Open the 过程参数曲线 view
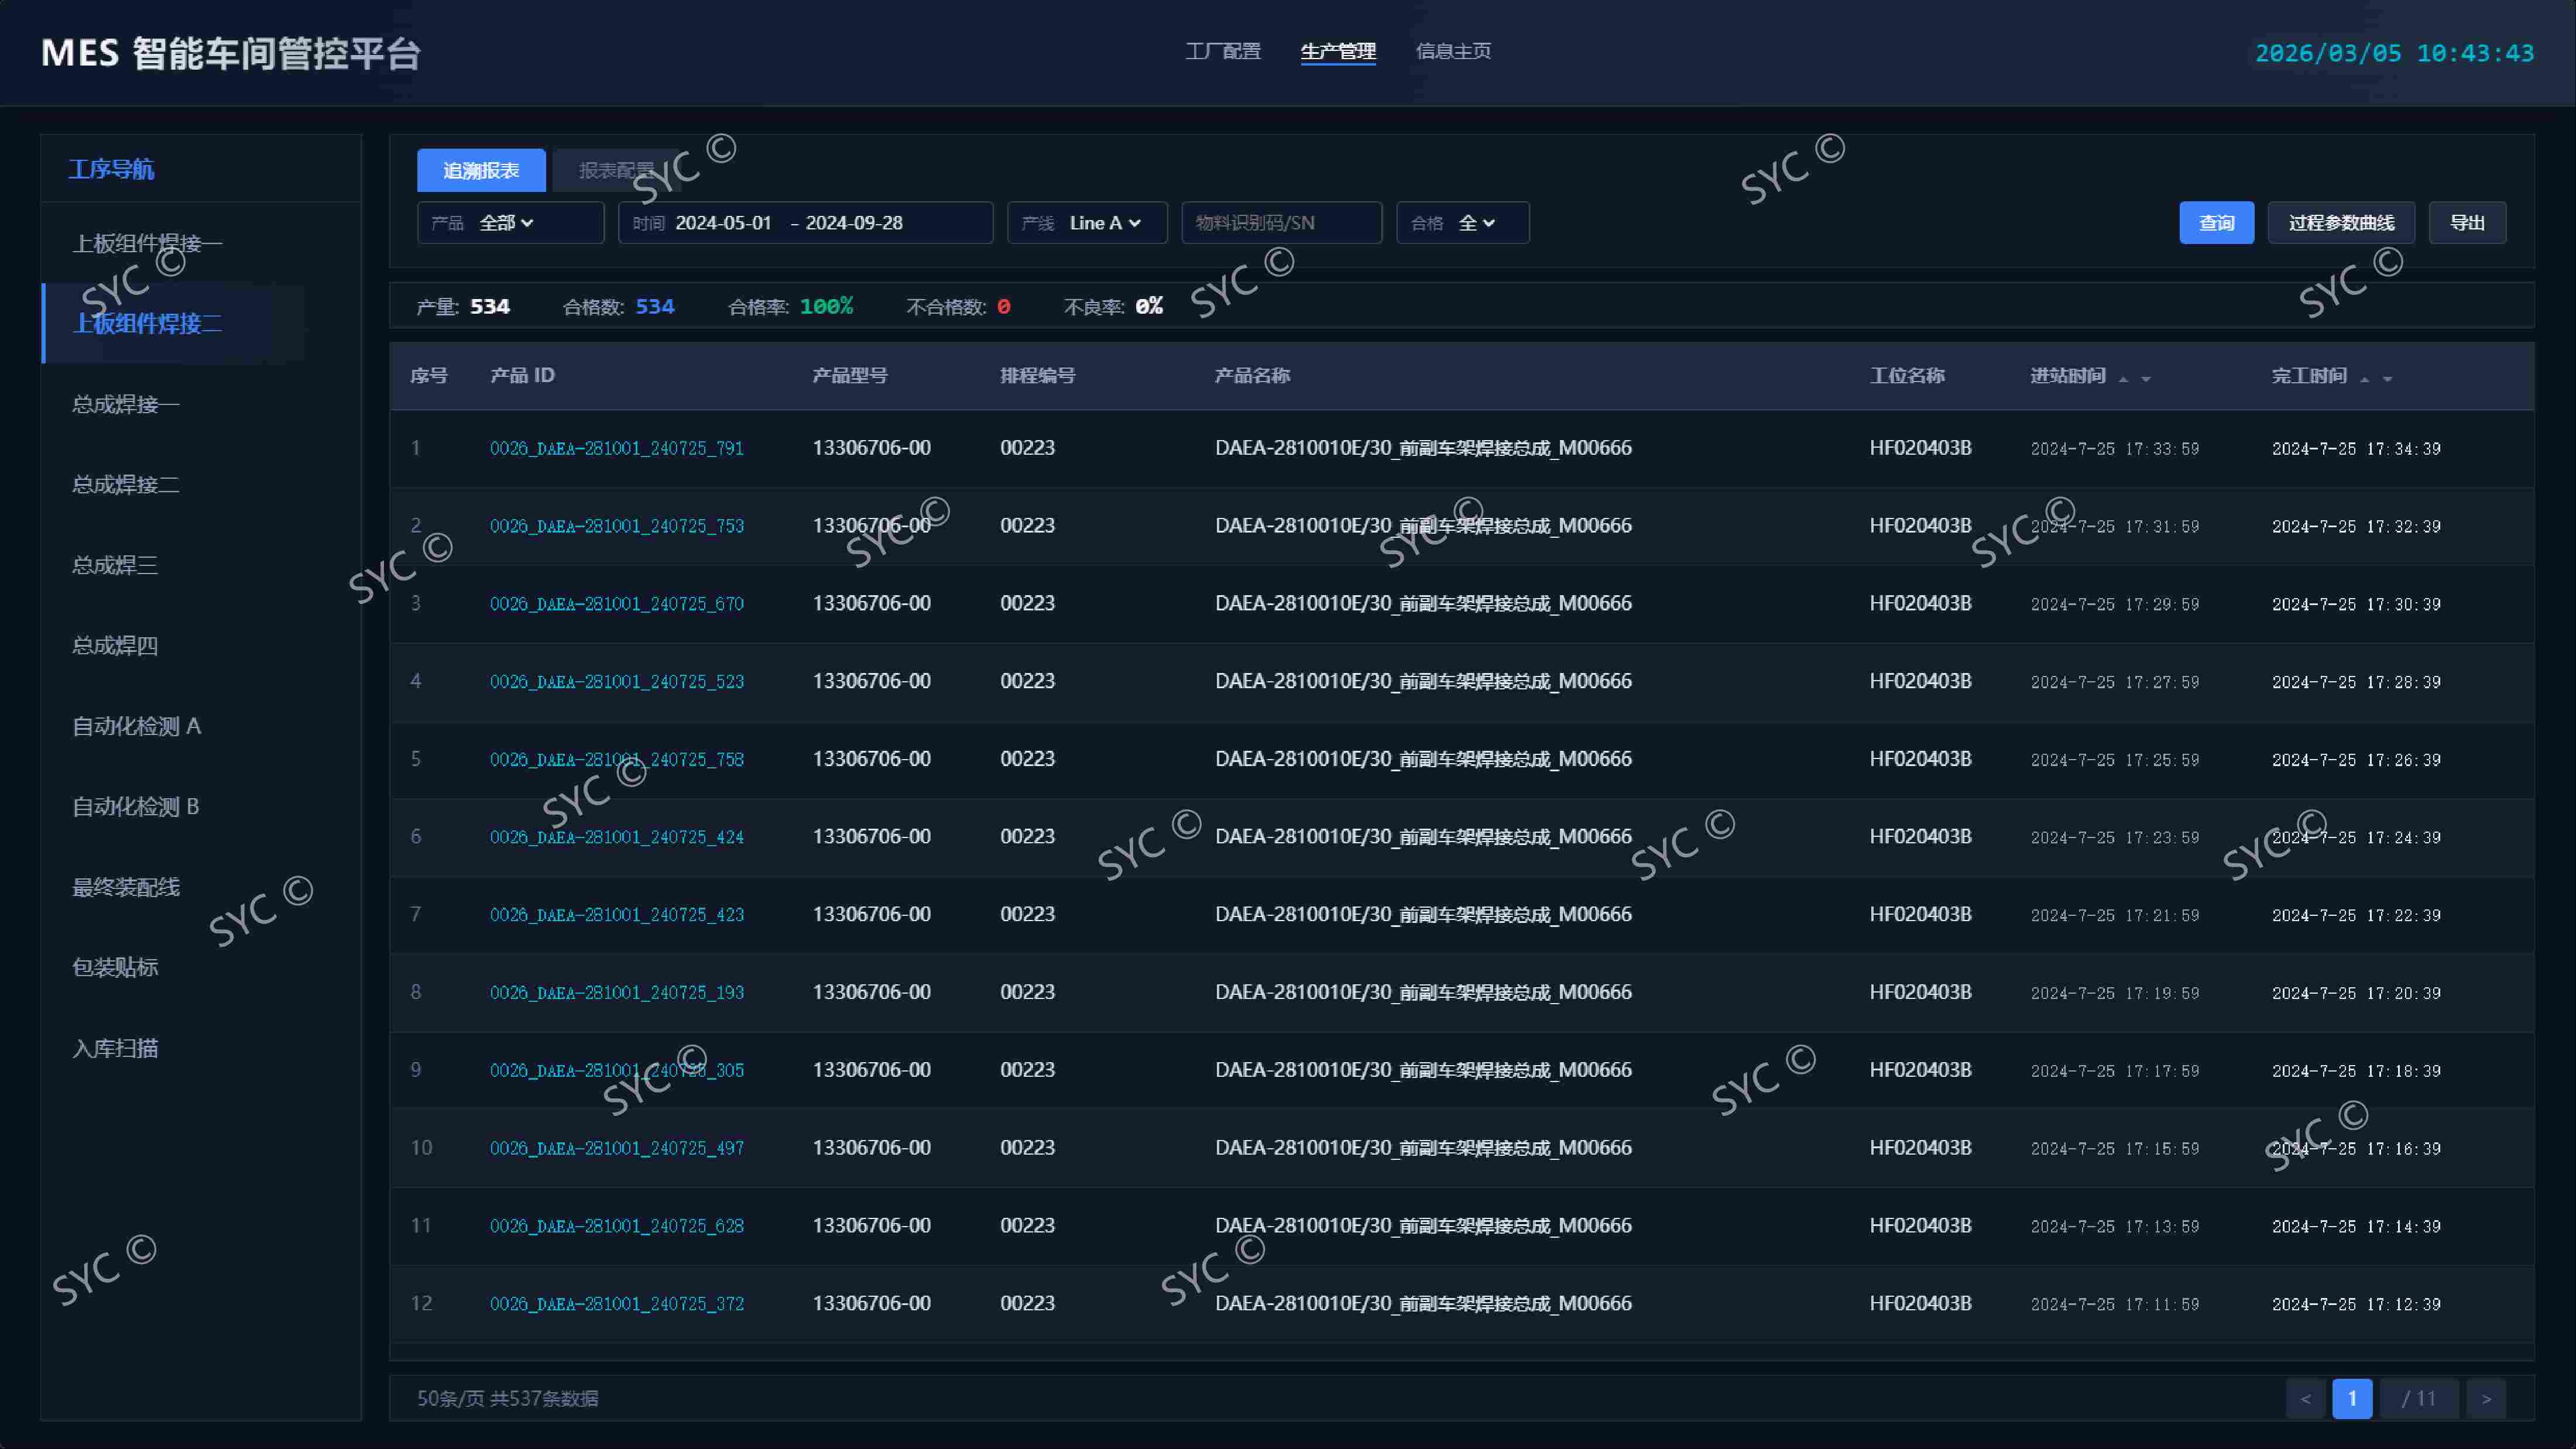This screenshot has height=1449, width=2576. pos(2341,223)
